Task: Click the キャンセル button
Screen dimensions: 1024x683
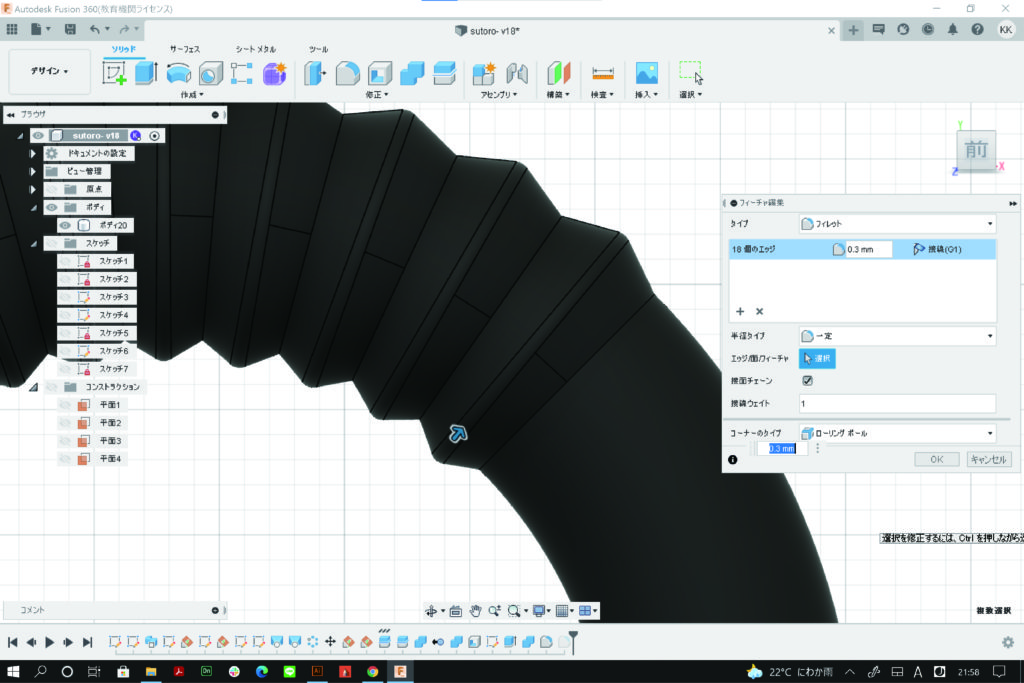Action: tap(989, 459)
